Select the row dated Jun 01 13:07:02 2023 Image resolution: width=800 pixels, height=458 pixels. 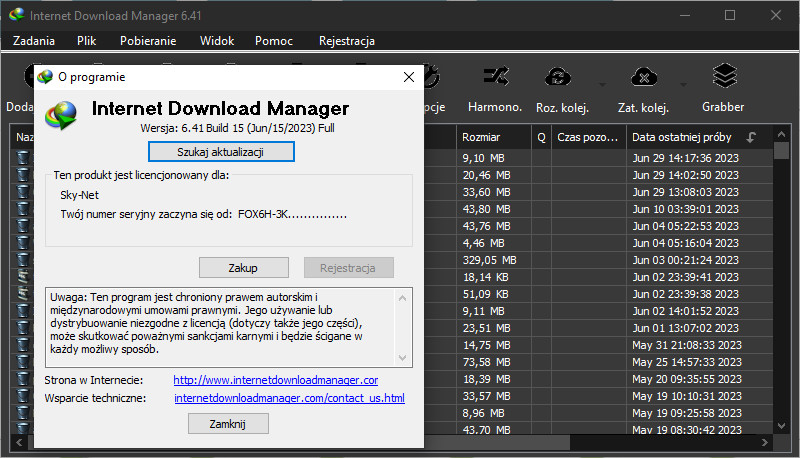click(x=392, y=328)
